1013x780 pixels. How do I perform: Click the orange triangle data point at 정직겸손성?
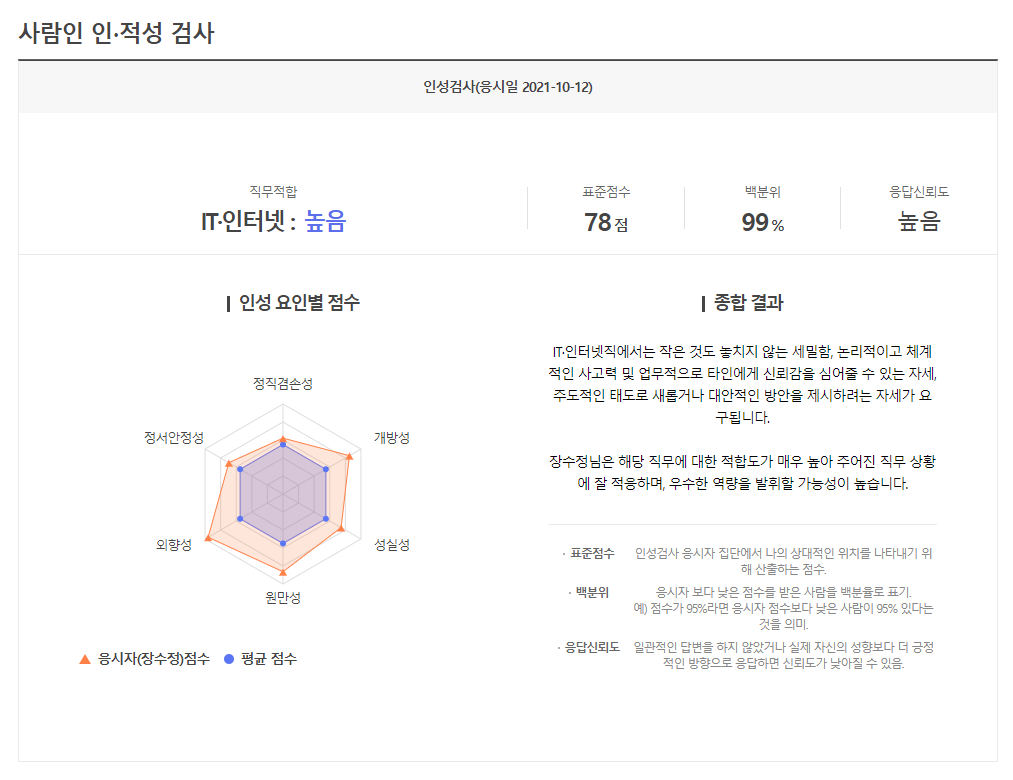(x=283, y=440)
